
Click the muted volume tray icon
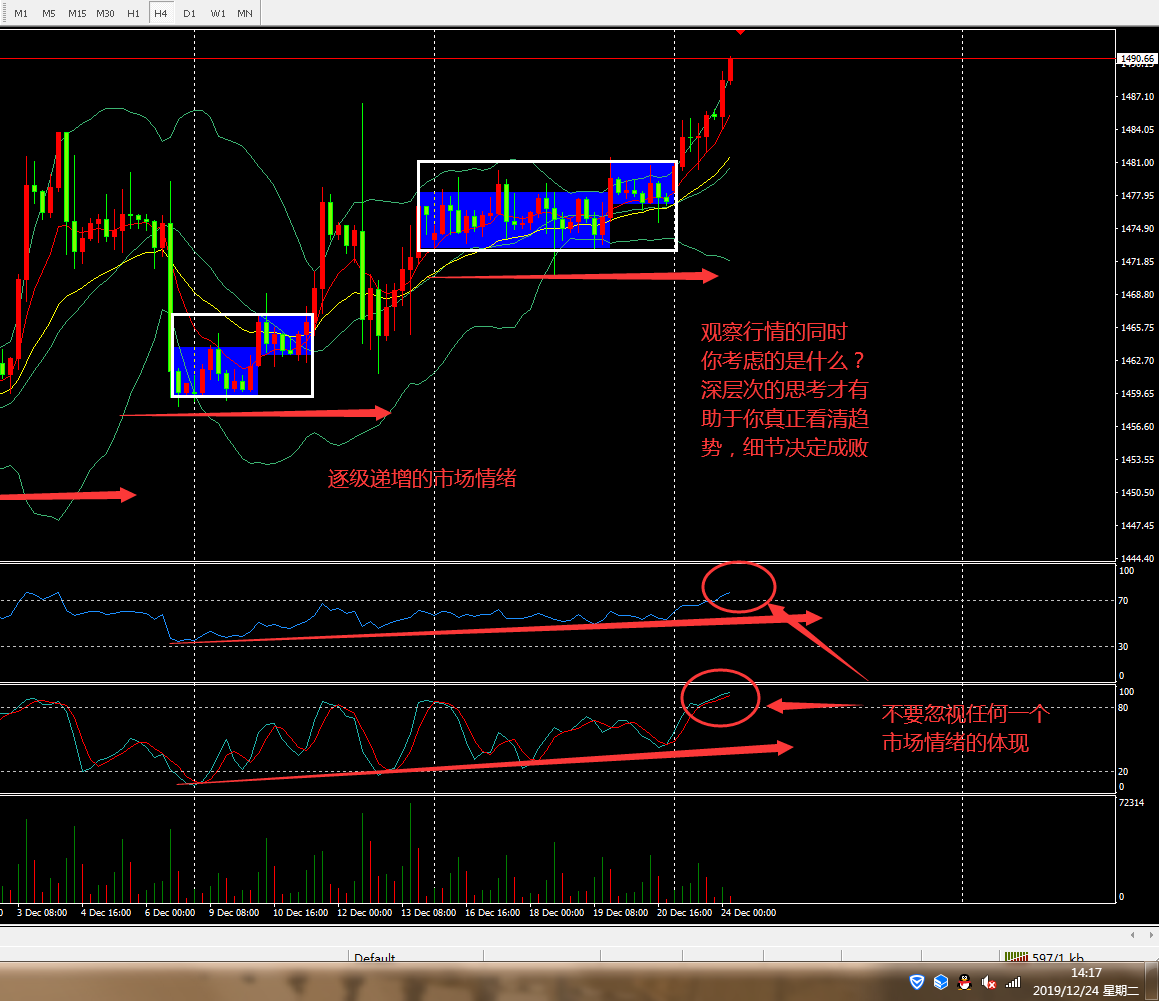tap(988, 982)
